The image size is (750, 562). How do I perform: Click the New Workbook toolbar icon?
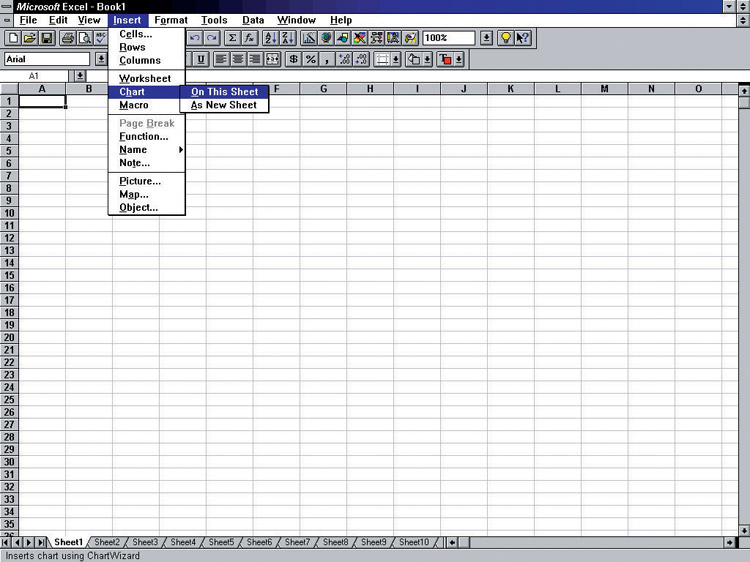point(13,38)
